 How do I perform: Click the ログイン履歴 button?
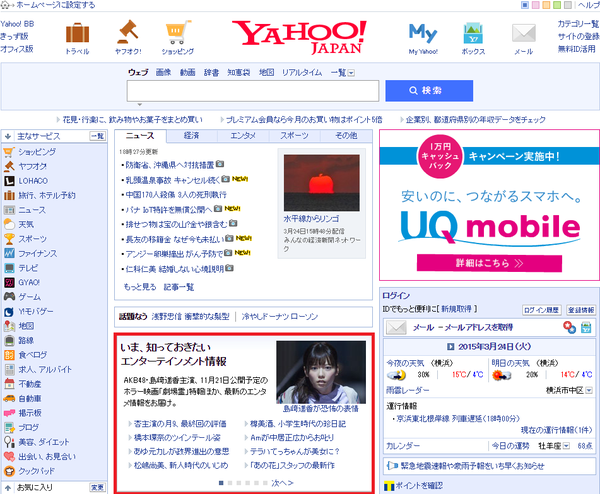[x=541, y=310]
